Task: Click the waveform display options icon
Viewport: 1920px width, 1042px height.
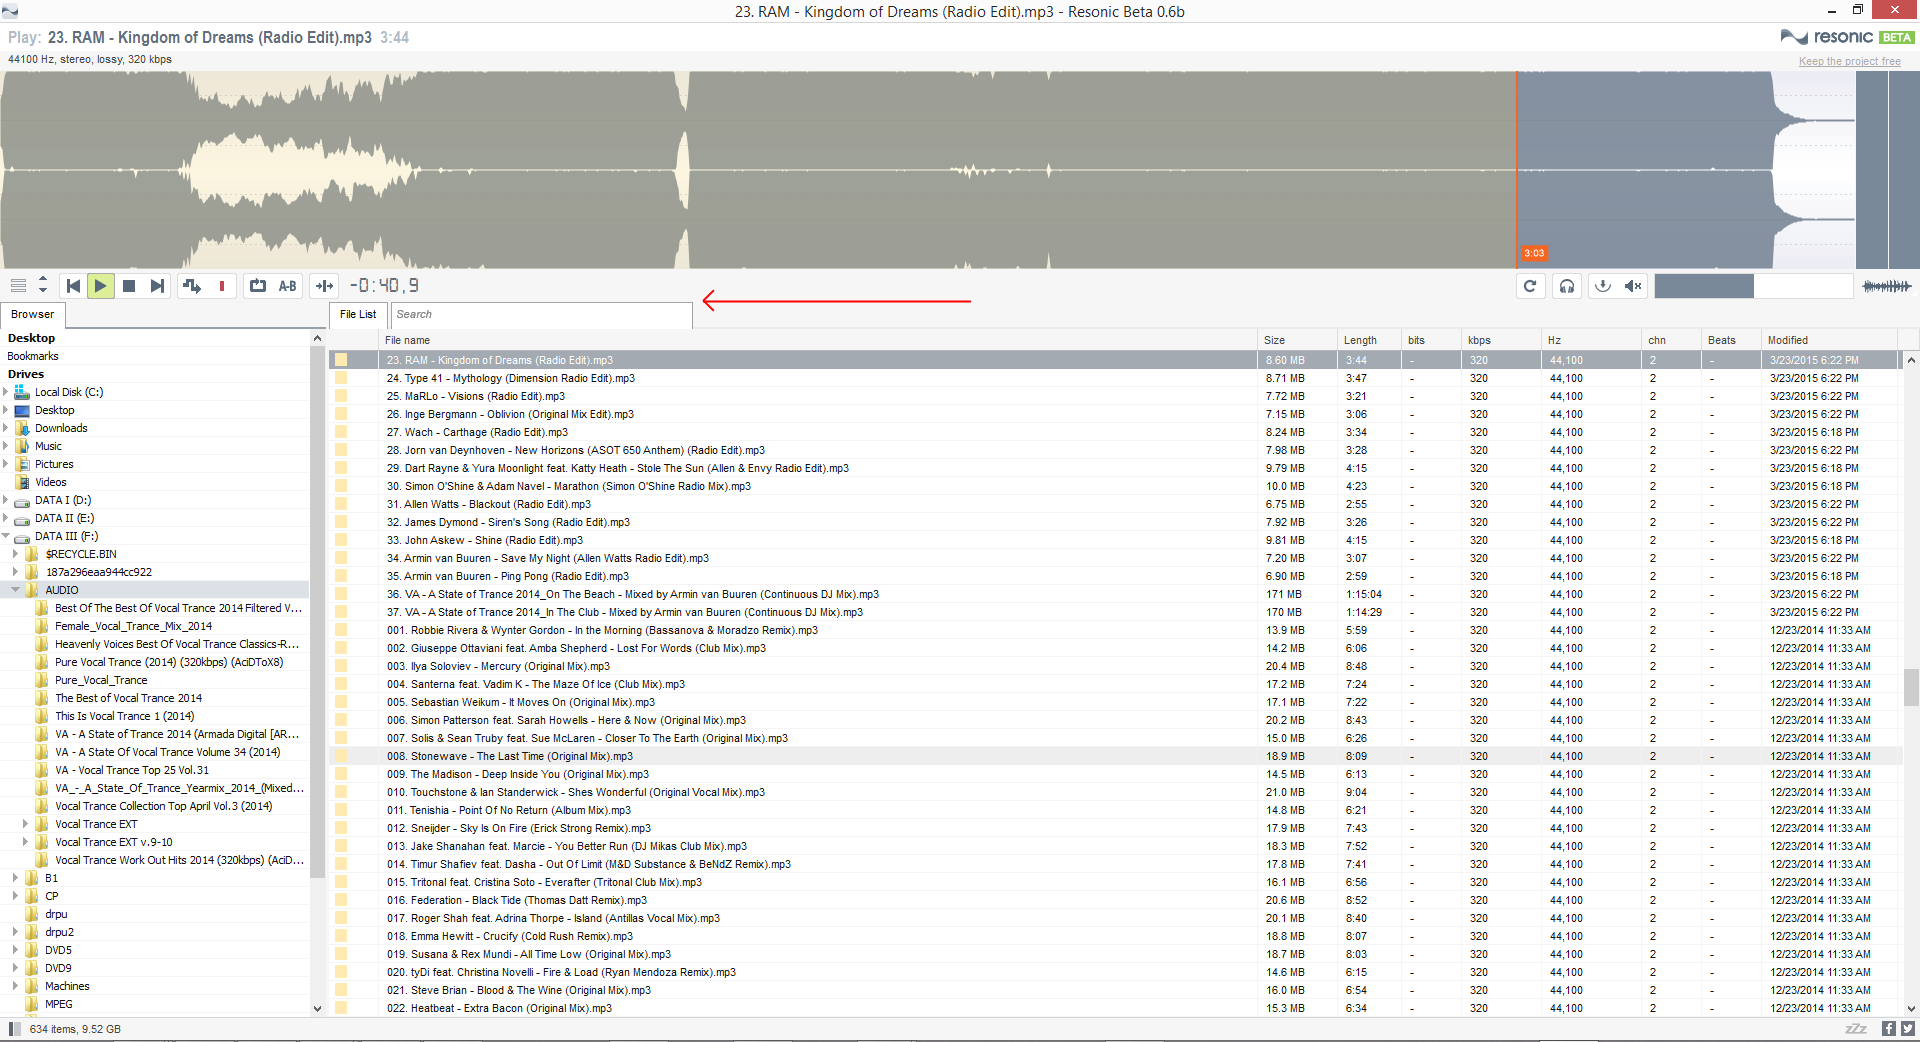Action: 1886,286
